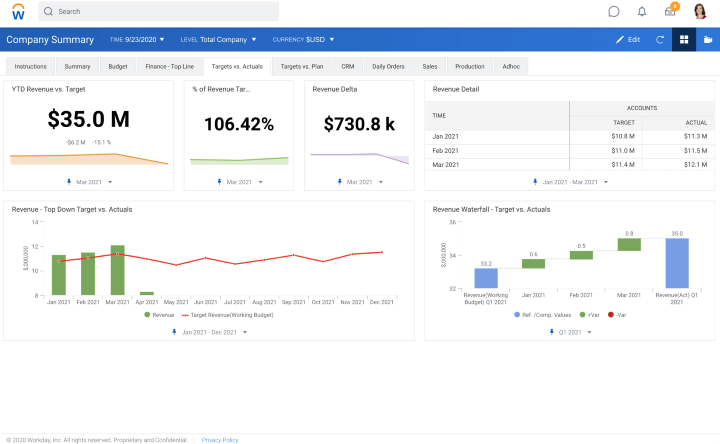This screenshot has height=444, width=720.
Task: Click the Workday logo home icon
Action: 16,12
